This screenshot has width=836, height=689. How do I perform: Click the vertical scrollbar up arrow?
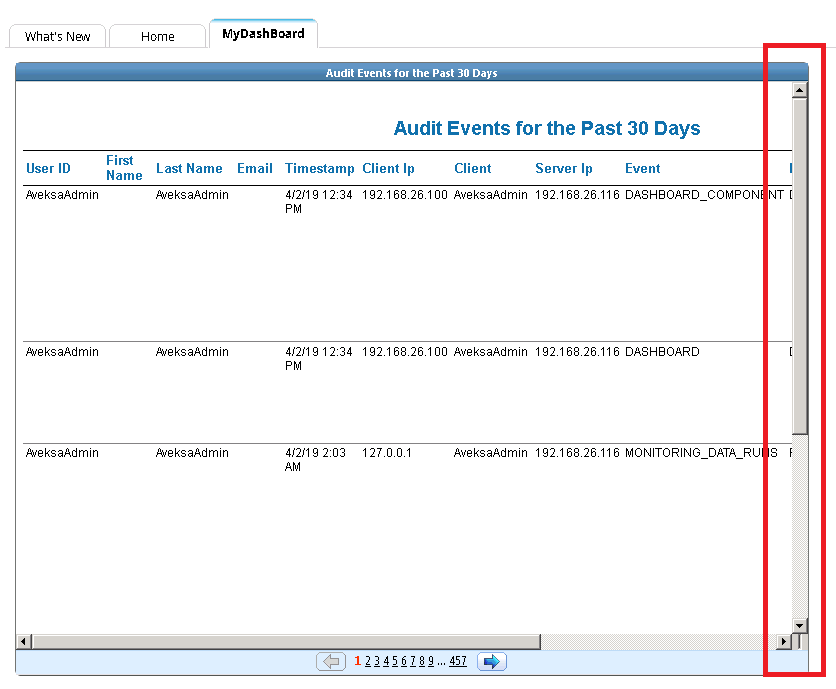(799, 89)
